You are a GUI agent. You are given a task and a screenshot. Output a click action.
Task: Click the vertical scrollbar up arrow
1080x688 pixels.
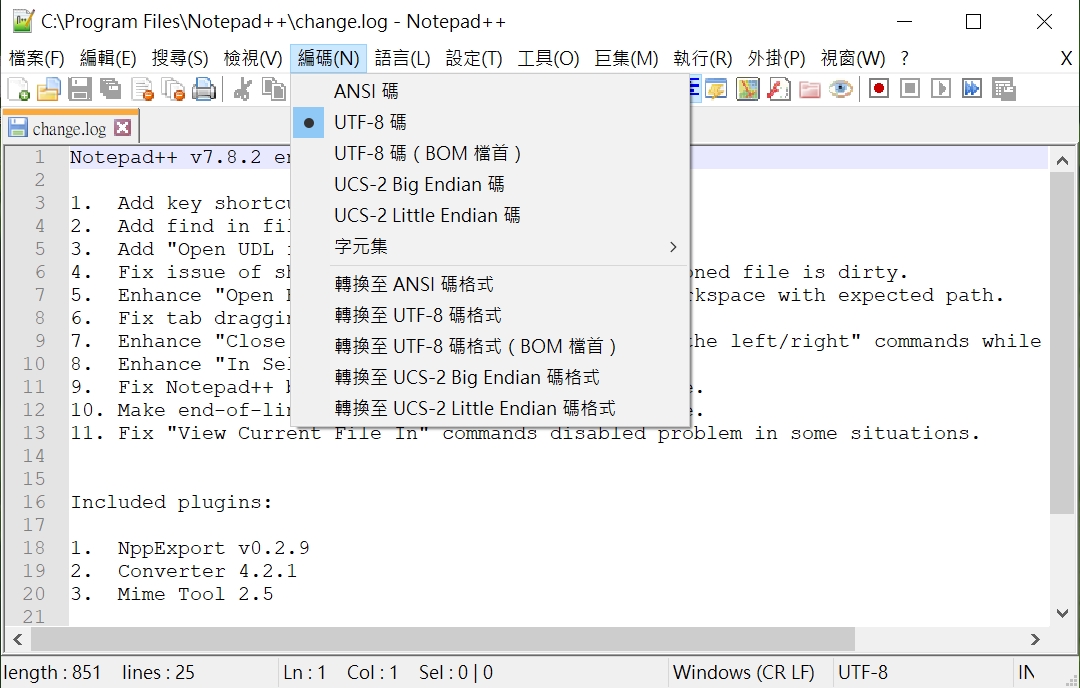pos(1062,161)
